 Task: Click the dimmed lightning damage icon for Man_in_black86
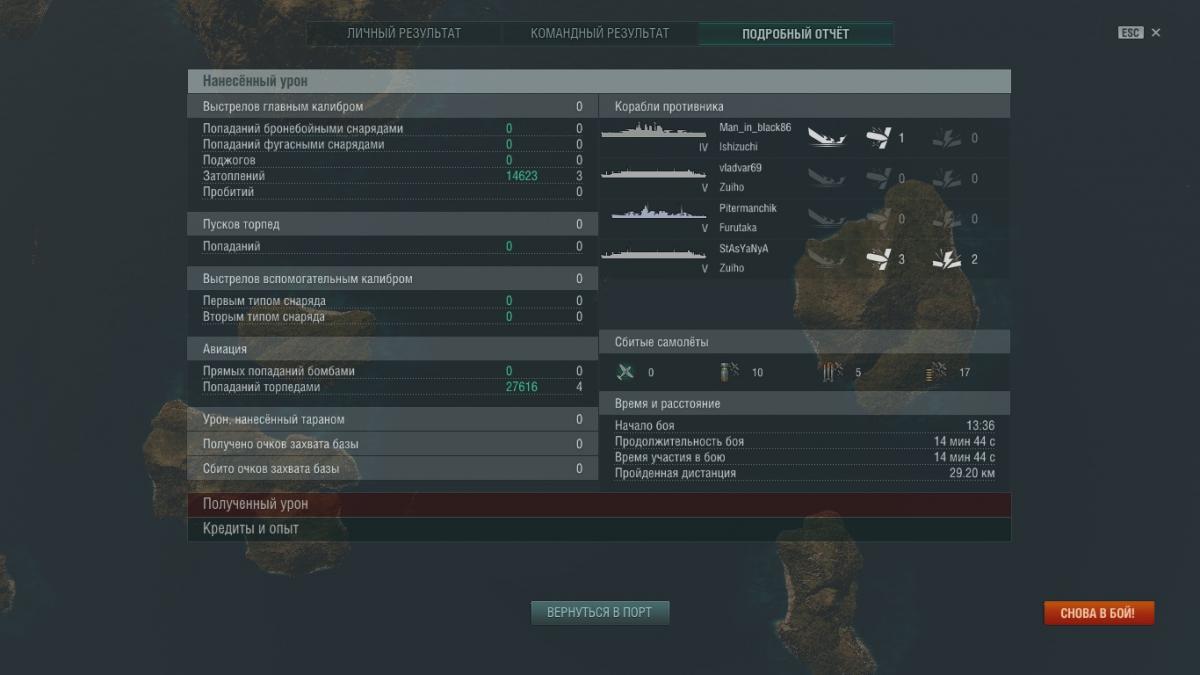coord(947,137)
